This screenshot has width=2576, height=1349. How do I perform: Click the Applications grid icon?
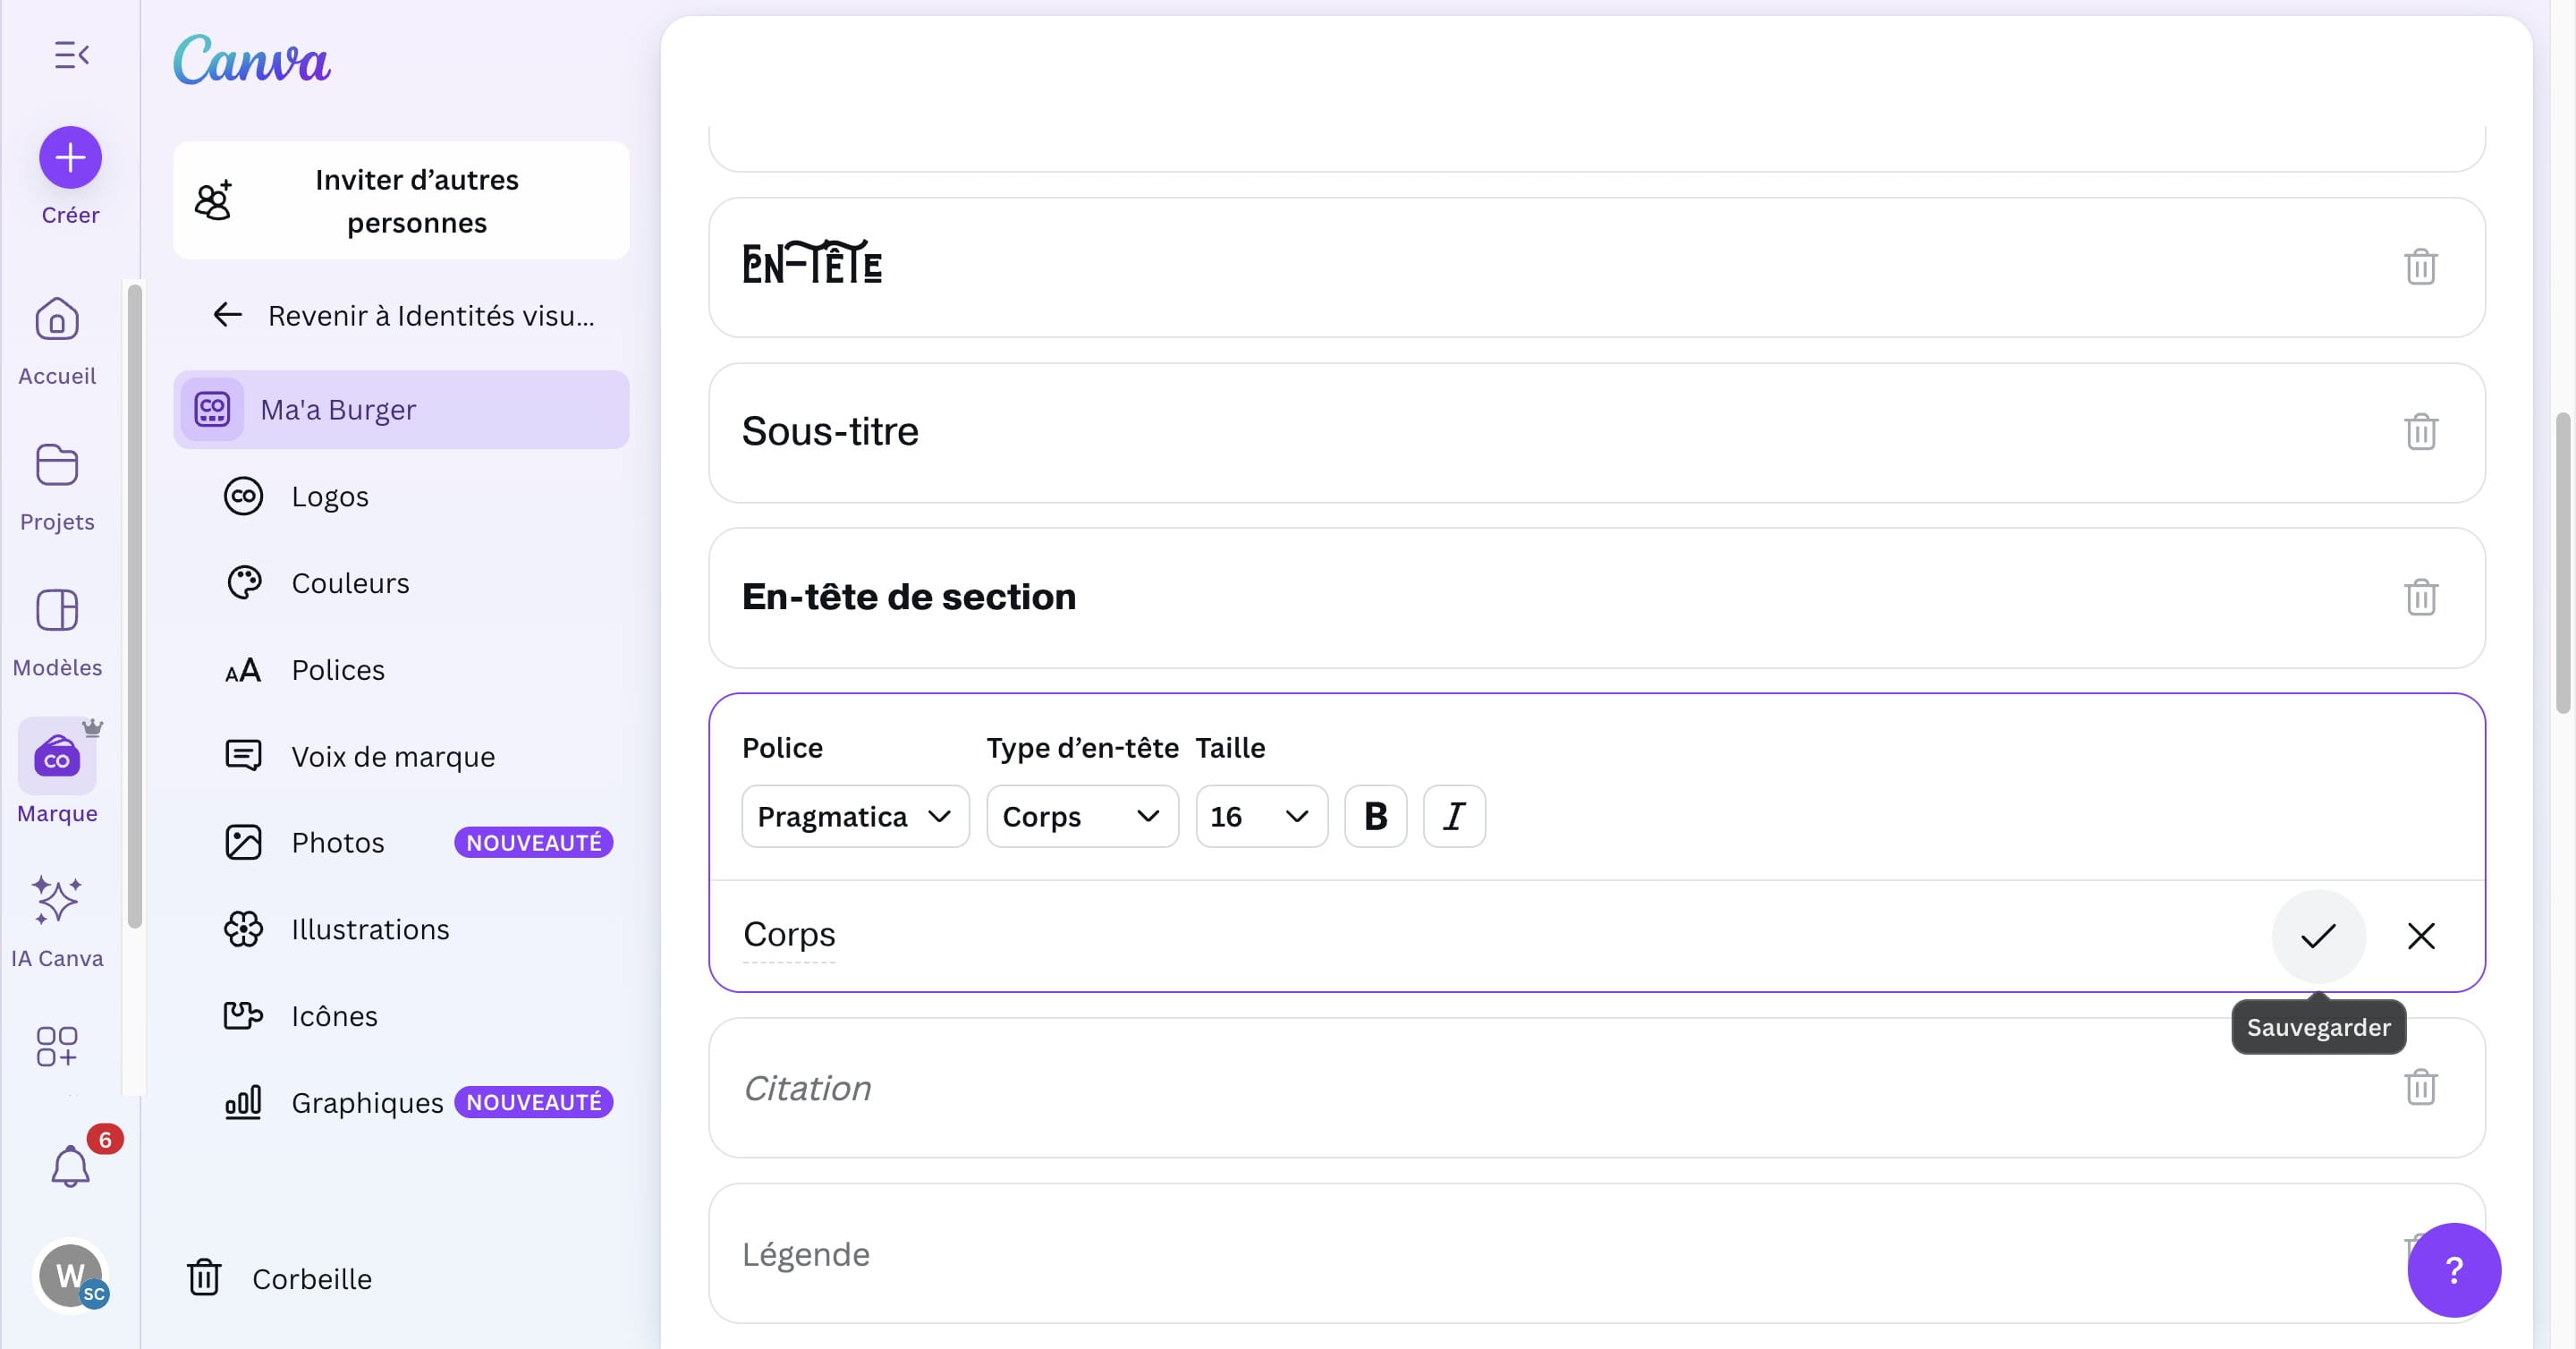pos(57,1046)
